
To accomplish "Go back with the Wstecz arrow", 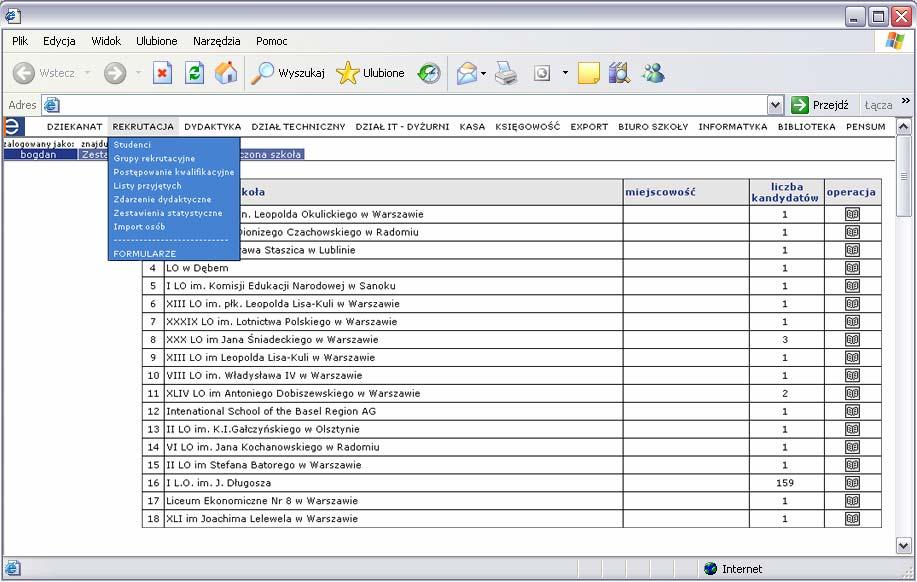I will click(24, 73).
